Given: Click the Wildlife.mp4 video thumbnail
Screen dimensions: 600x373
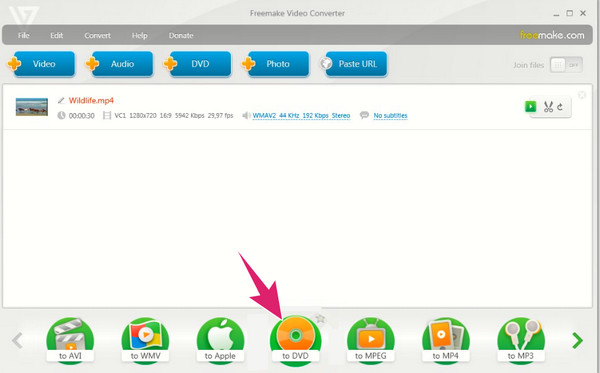Looking at the screenshot, I should point(32,107).
